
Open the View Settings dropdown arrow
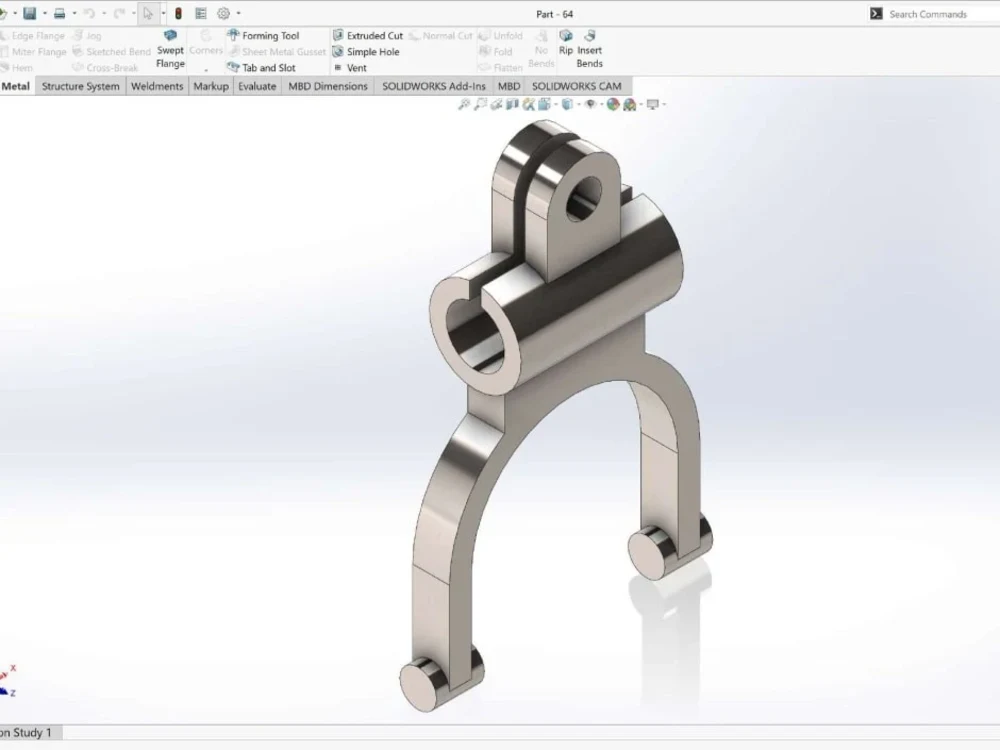[x=664, y=104]
